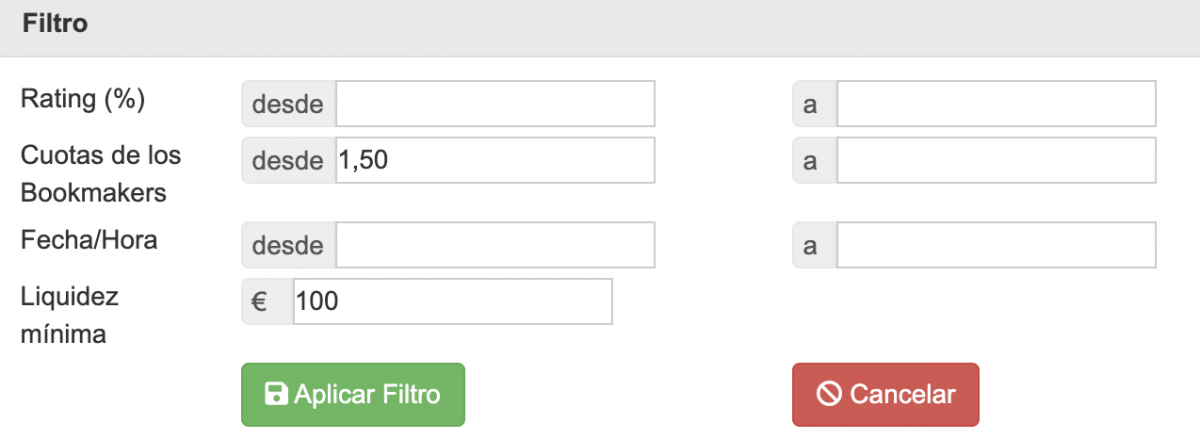Click the red ban circle icon

click(829, 394)
